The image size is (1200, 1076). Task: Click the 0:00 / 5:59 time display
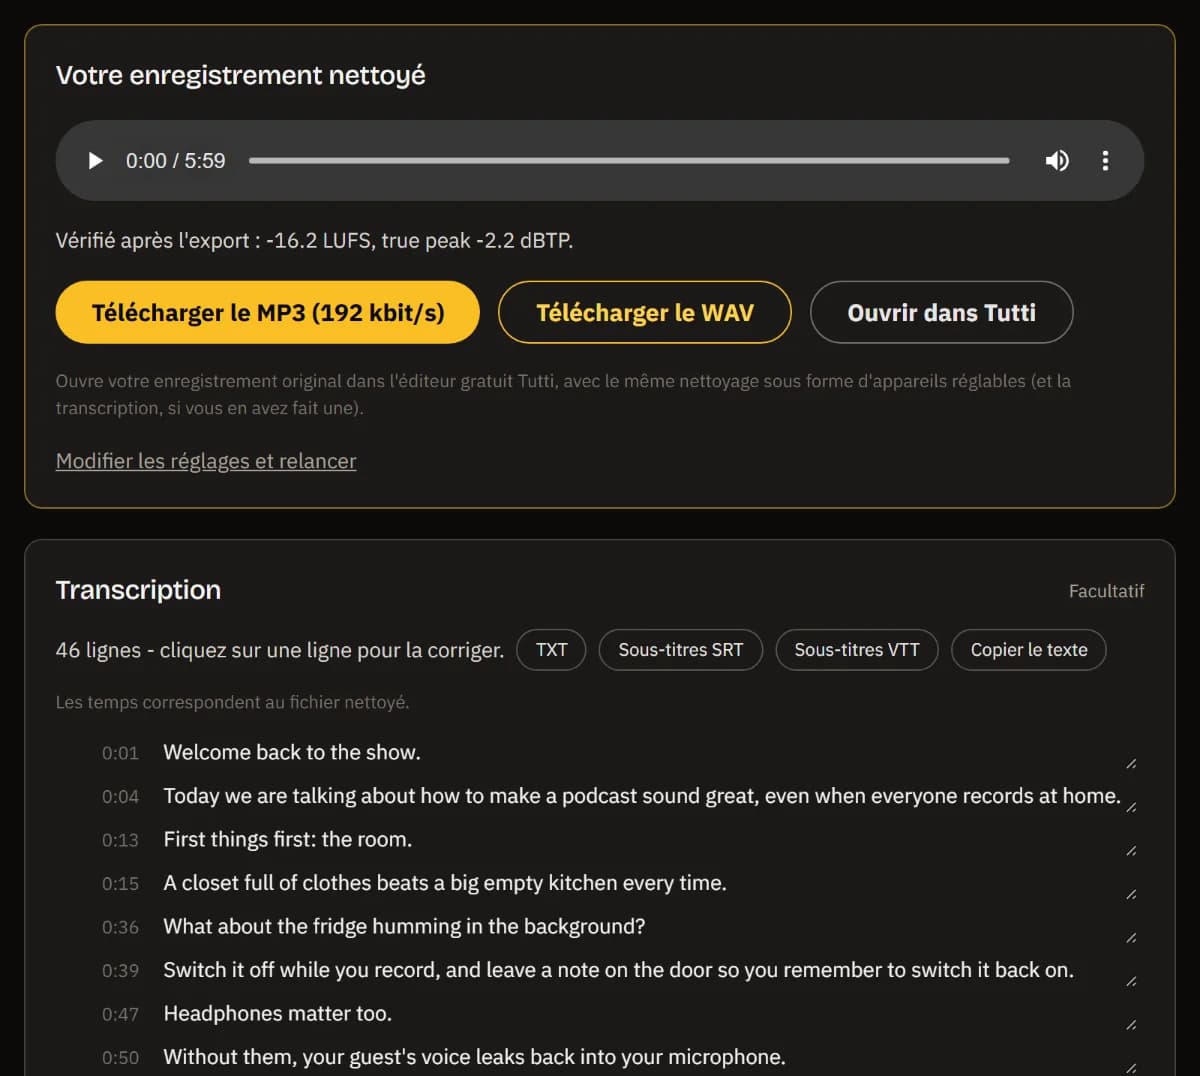175,161
